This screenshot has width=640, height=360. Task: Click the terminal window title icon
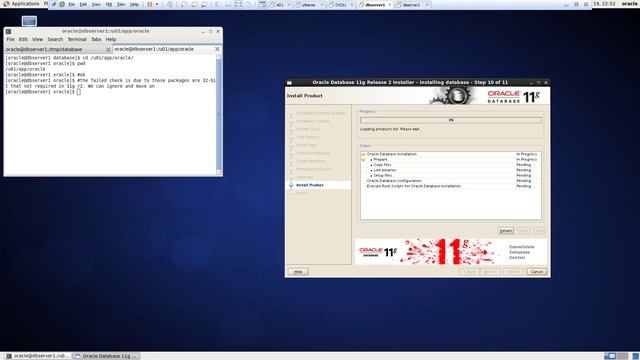click(x=8, y=31)
